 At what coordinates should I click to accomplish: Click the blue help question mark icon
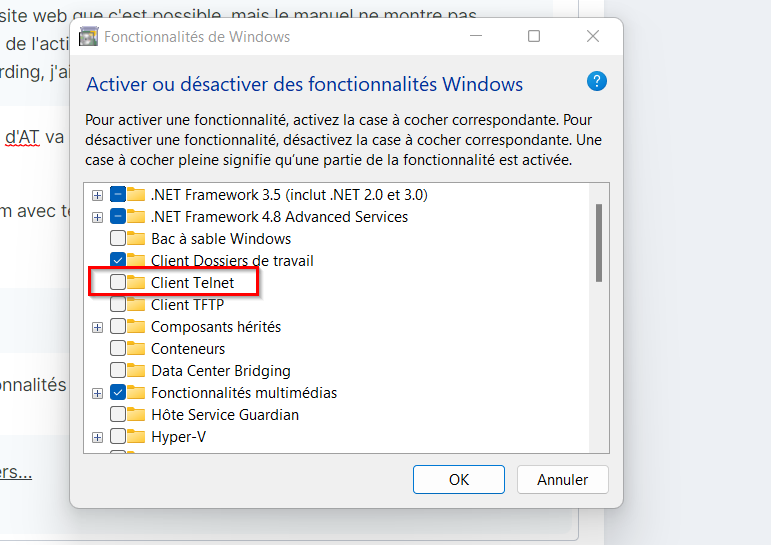[597, 82]
